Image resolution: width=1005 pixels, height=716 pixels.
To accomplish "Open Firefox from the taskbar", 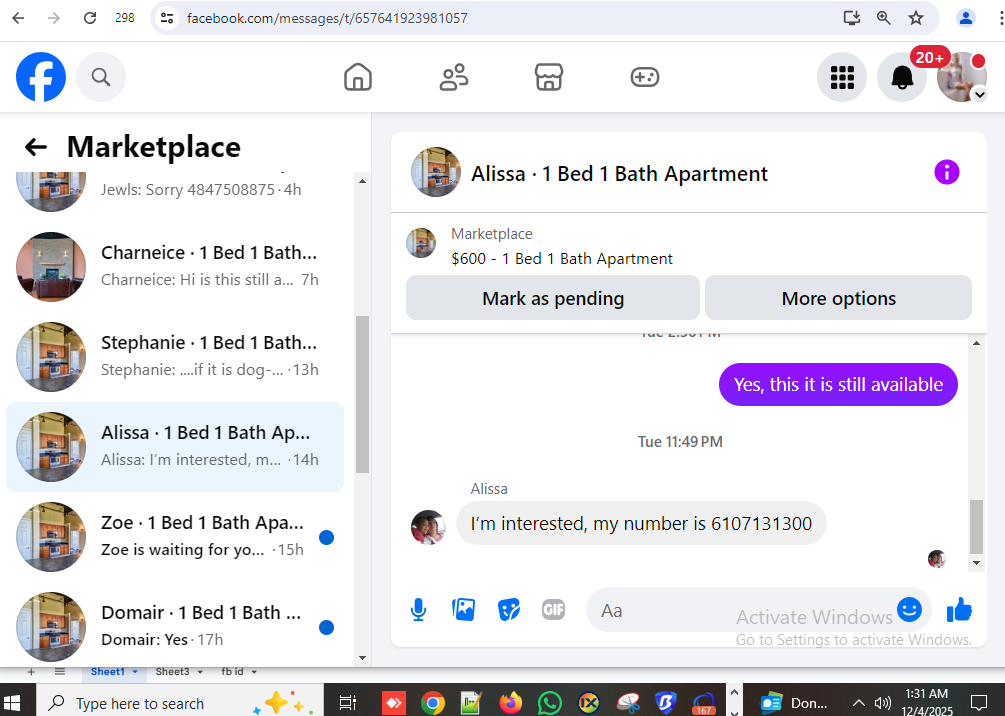I will 511,703.
